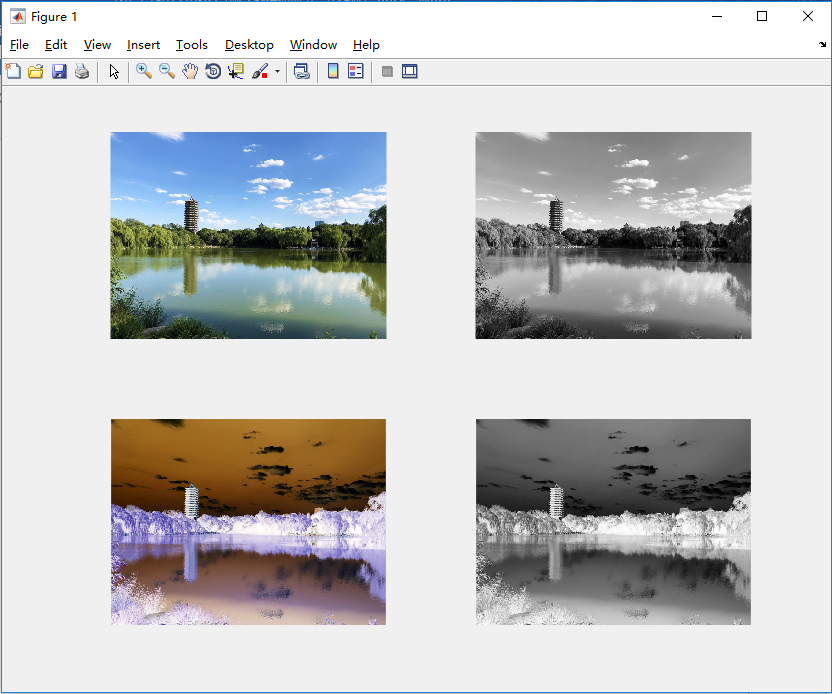Toggle the Edit Plot arrow tool
Viewport: 832px width, 694px height.
click(114, 71)
